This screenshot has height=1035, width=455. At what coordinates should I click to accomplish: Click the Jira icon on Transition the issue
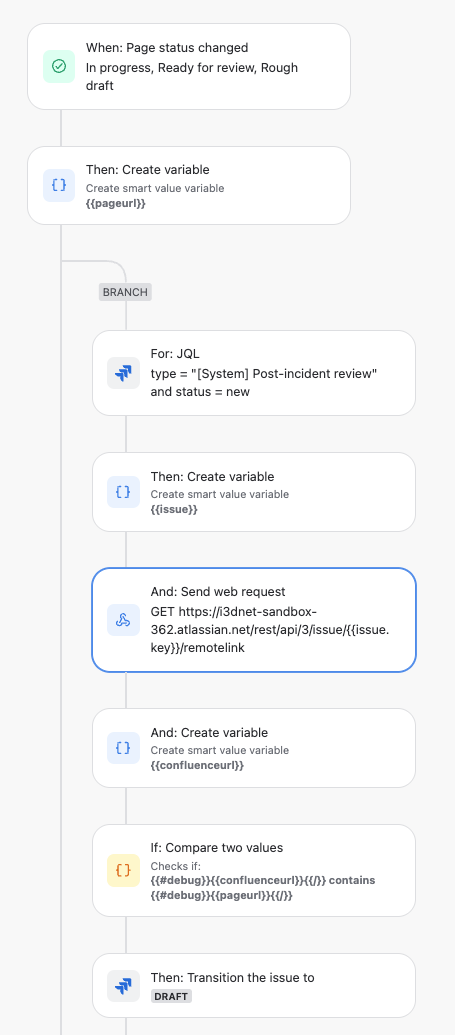[123, 986]
